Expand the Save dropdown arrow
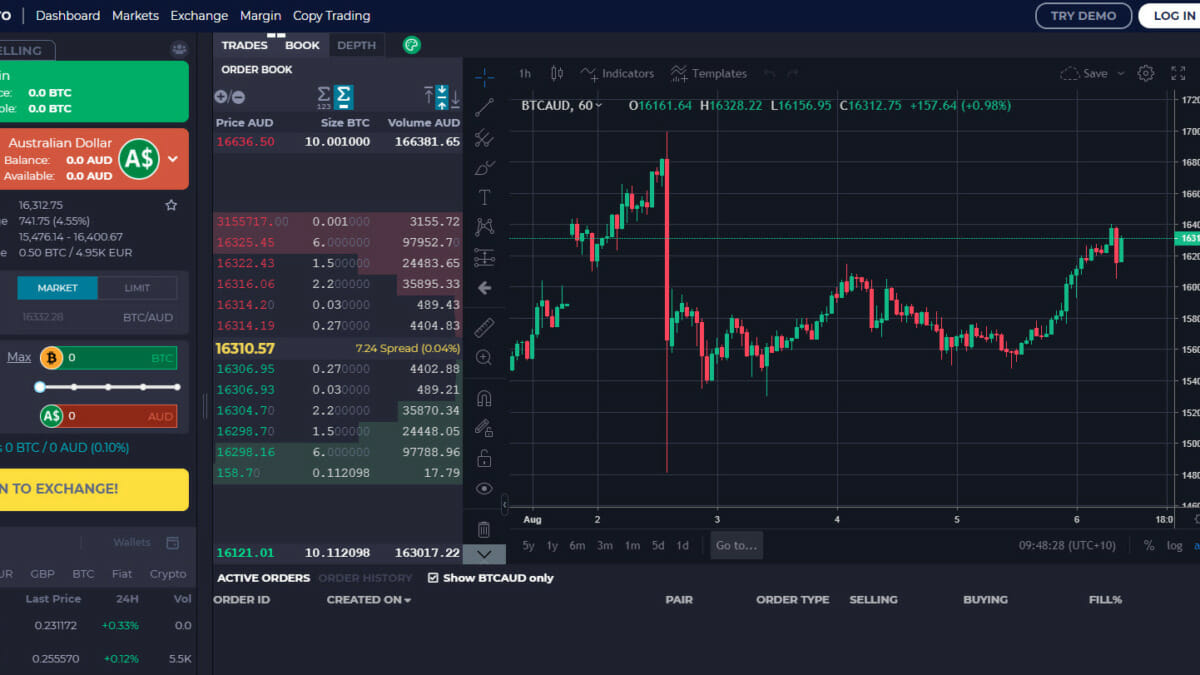 coord(1121,73)
